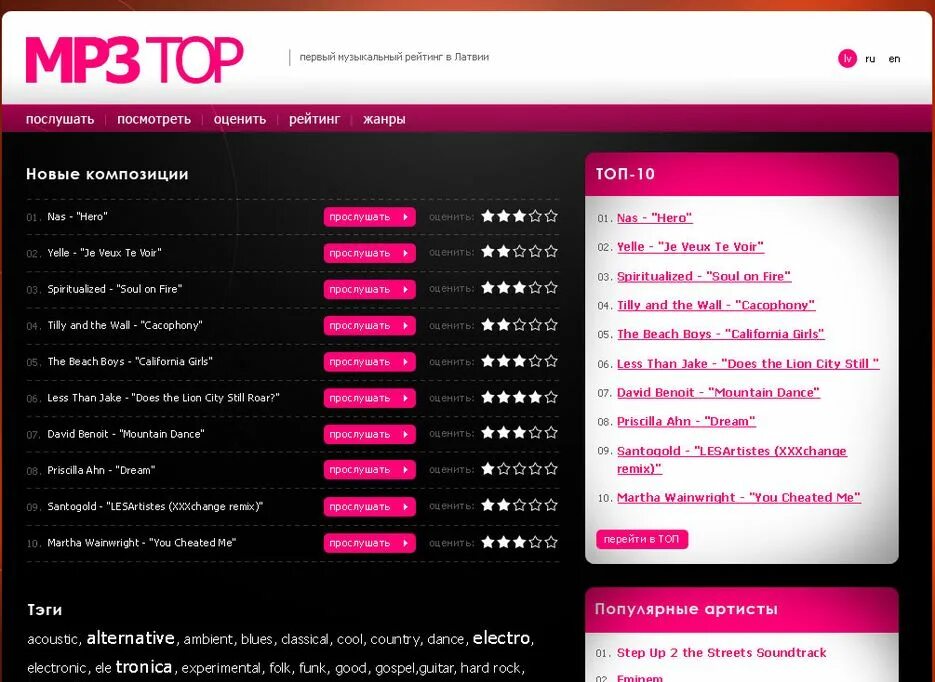
Task: Rate Spiritualized track one star
Action: click(x=488, y=288)
